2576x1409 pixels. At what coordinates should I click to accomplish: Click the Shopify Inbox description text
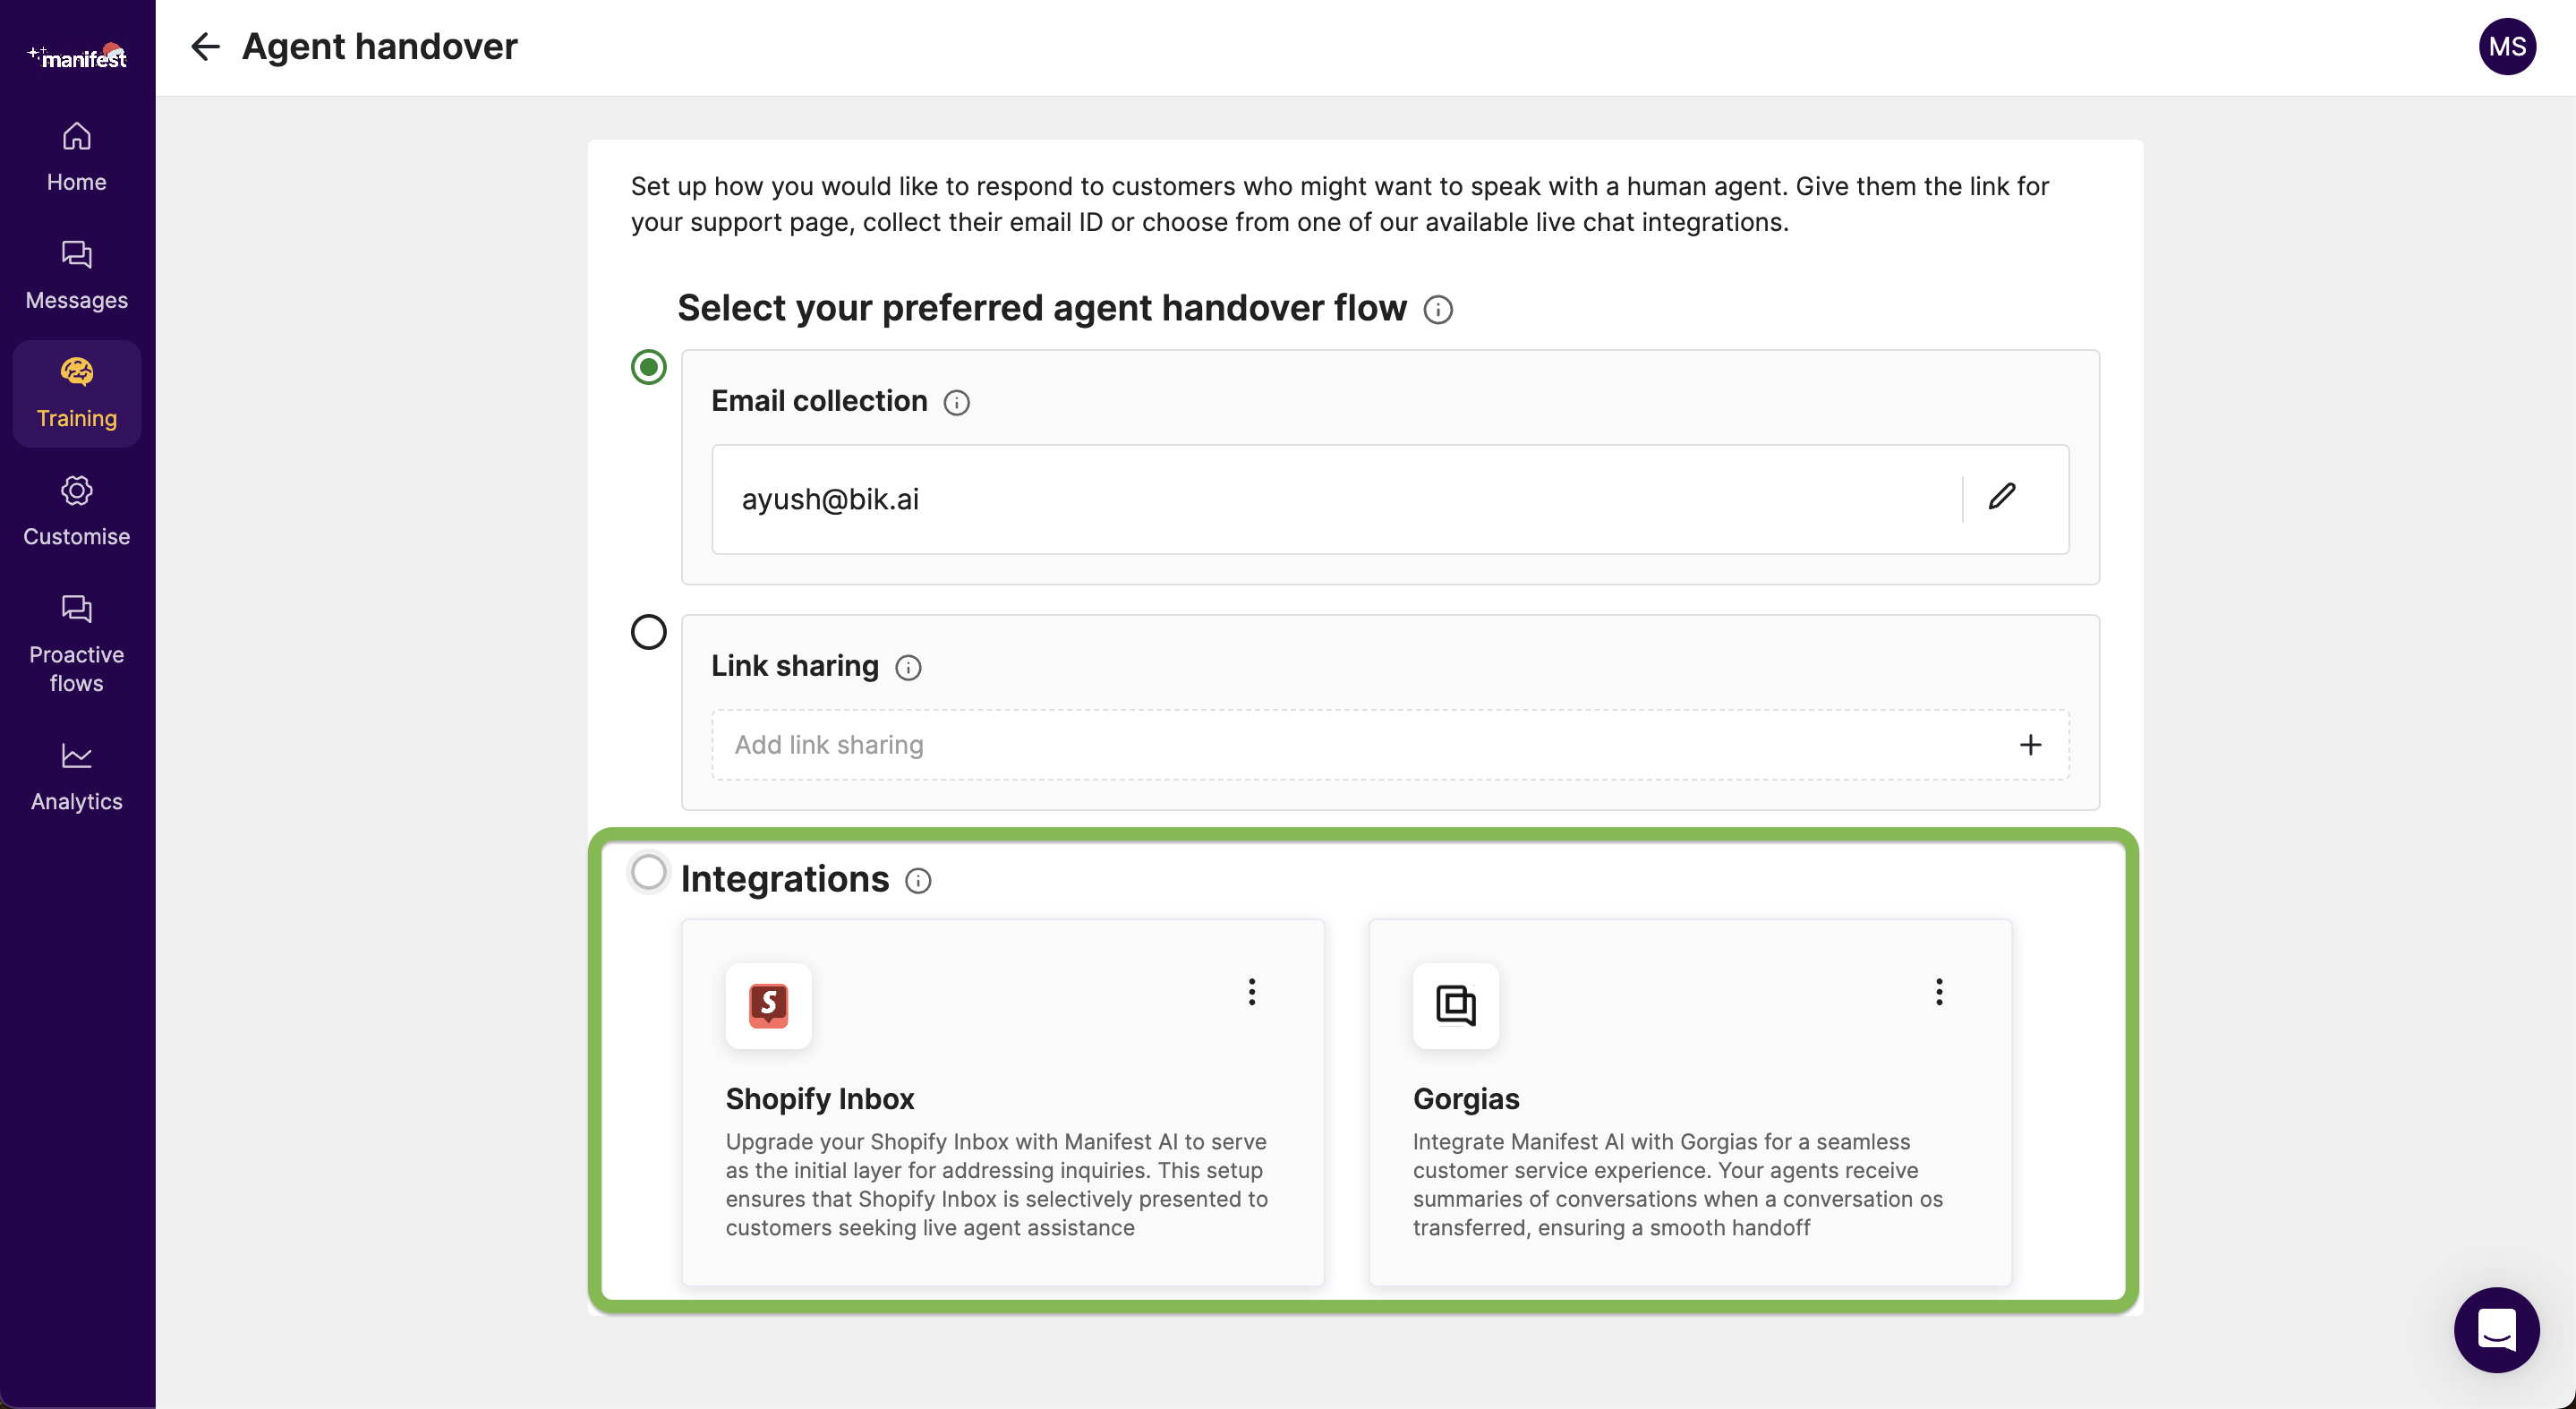(997, 1184)
